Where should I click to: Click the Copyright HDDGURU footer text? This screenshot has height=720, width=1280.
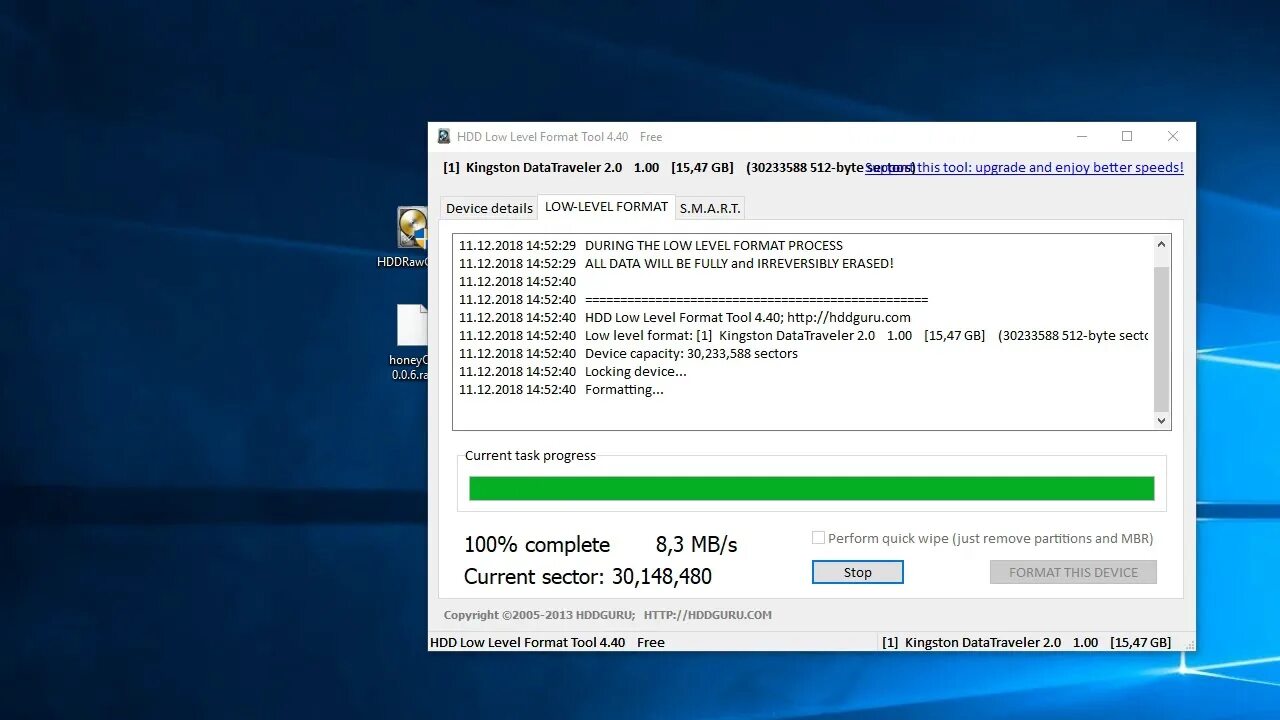(x=608, y=615)
